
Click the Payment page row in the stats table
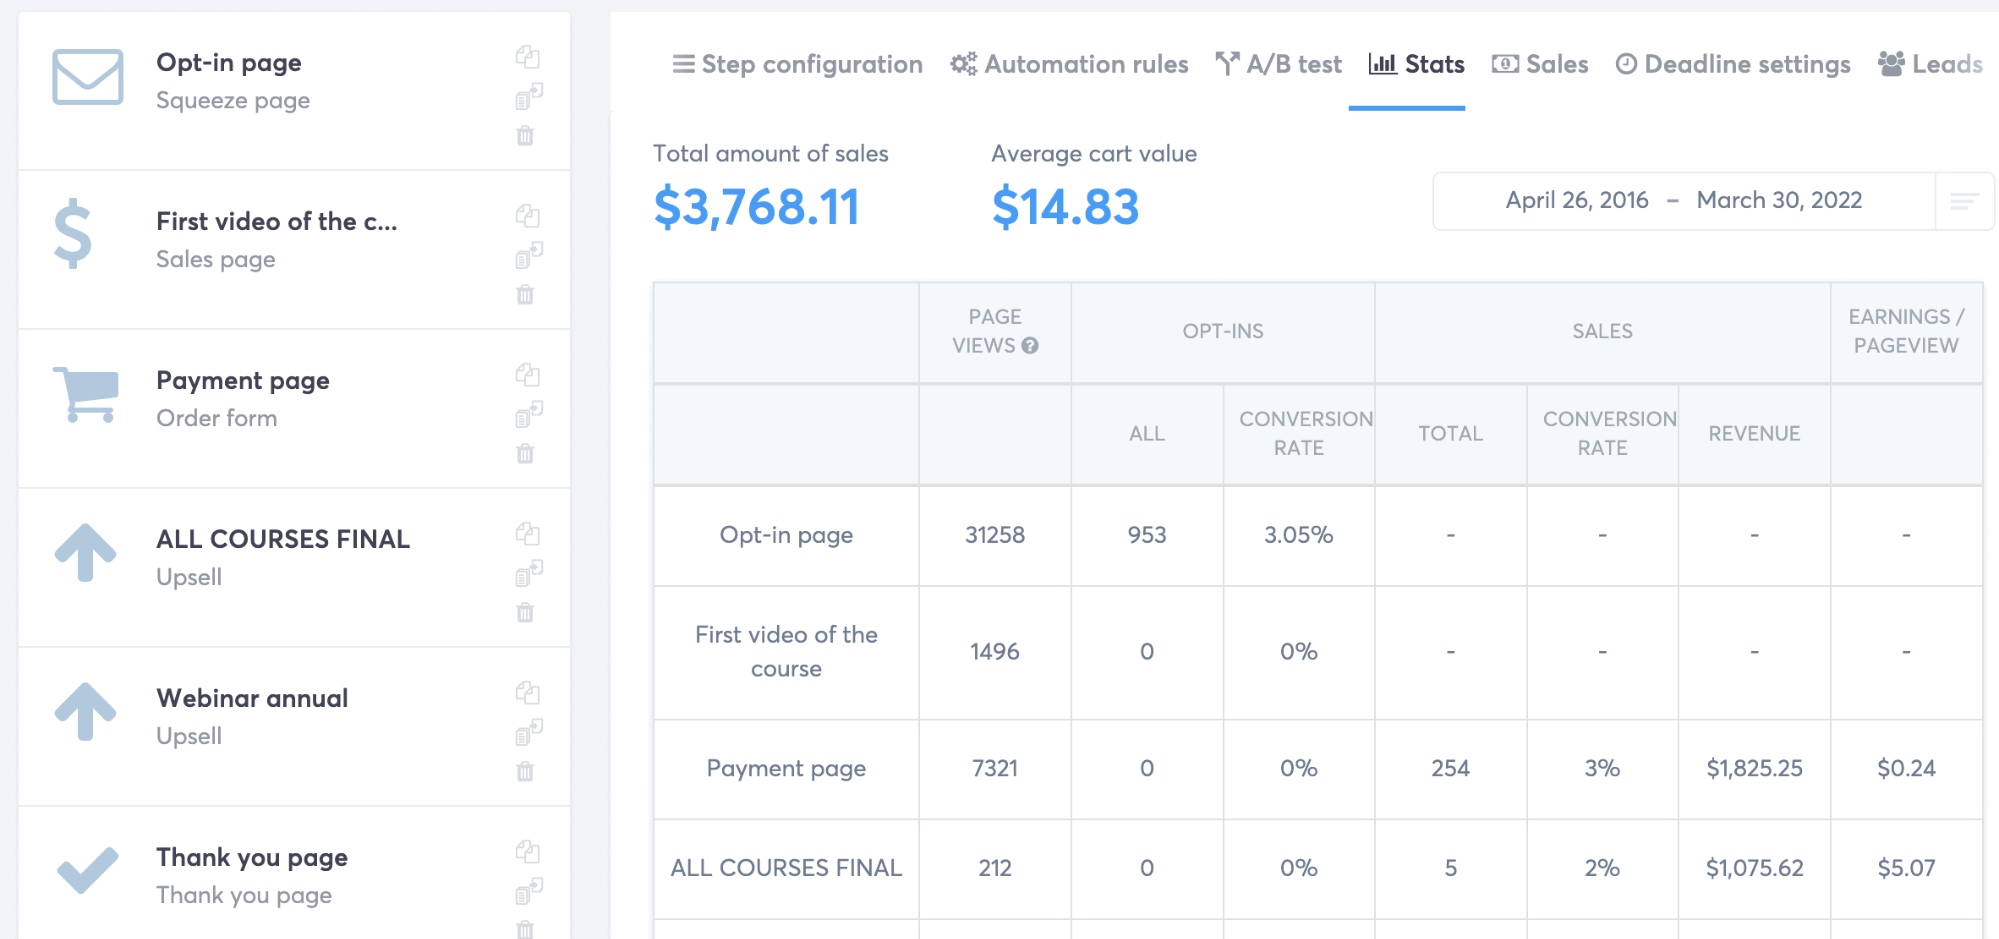point(786,769)
